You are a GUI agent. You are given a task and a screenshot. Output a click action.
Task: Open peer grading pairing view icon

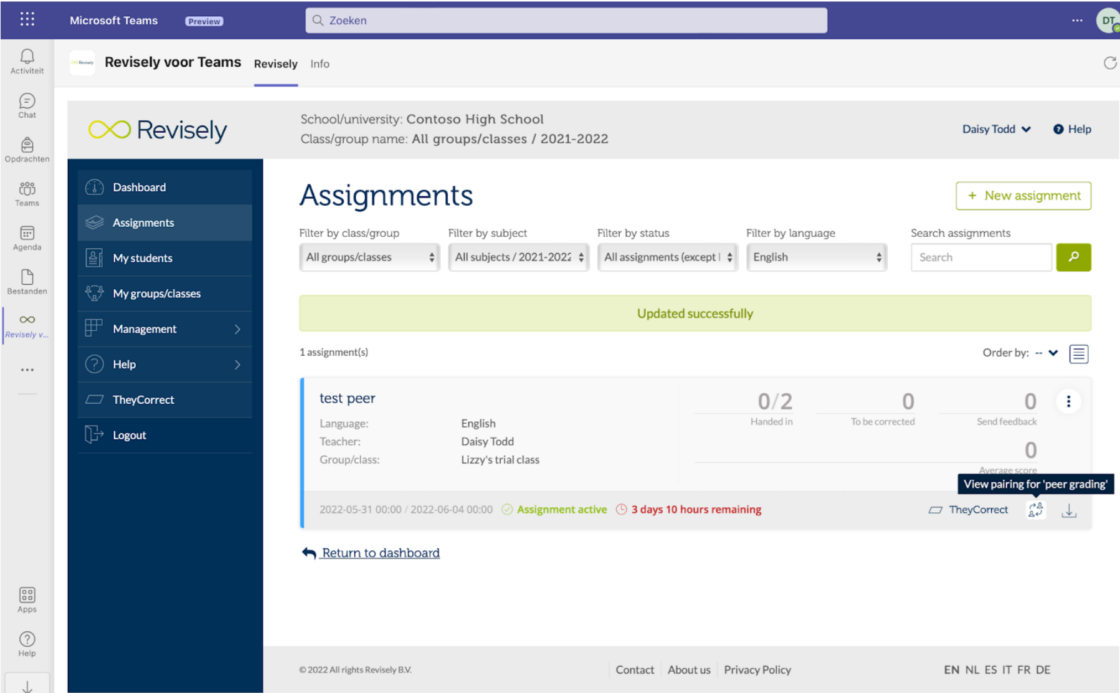click(x=1035, y=510)
